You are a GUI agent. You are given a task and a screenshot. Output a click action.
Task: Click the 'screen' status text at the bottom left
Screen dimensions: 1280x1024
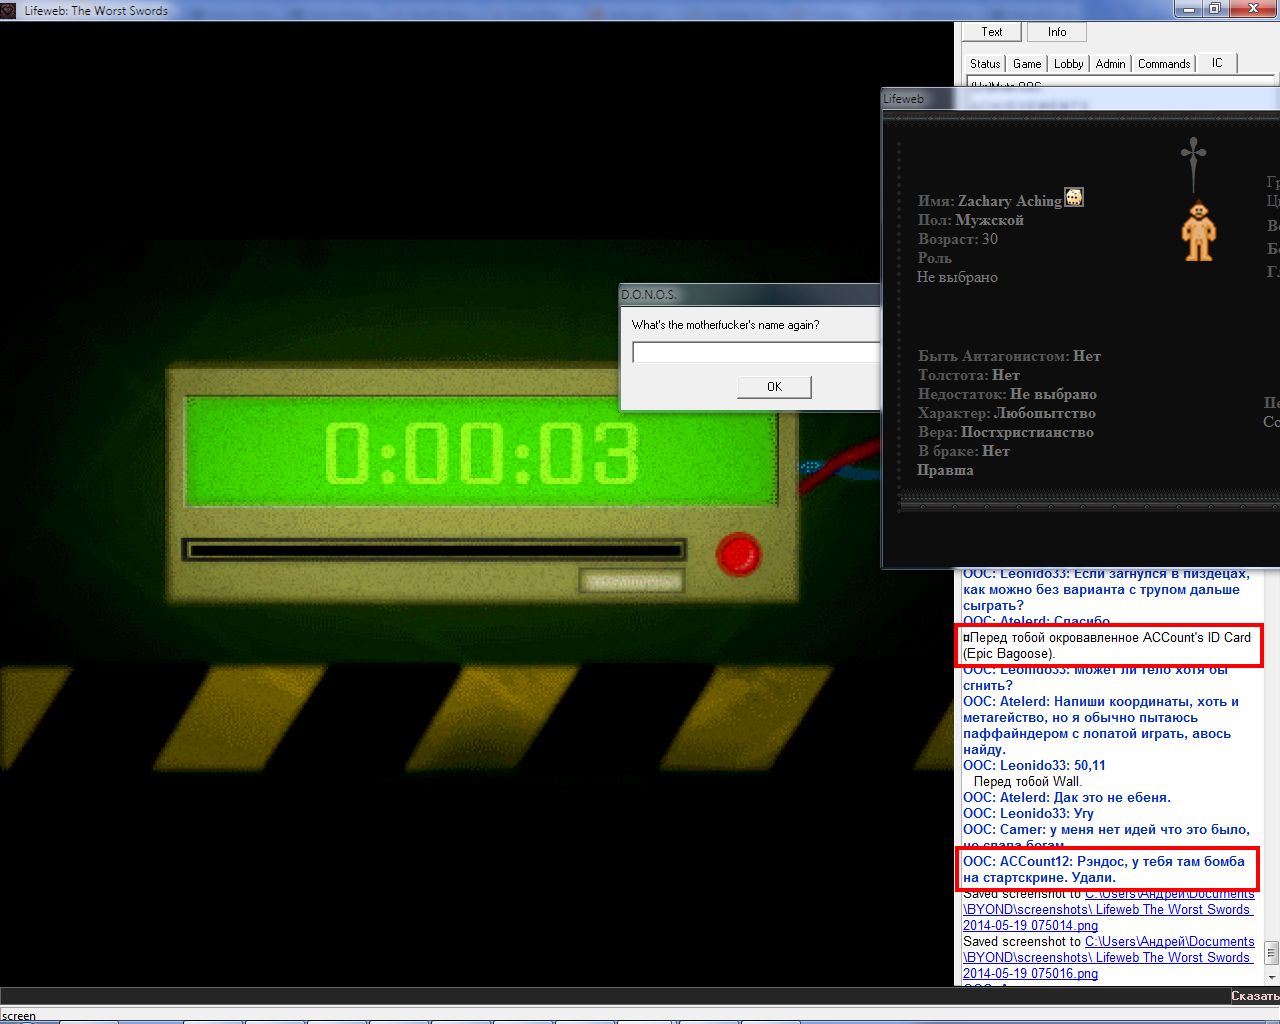point(18,1016)
